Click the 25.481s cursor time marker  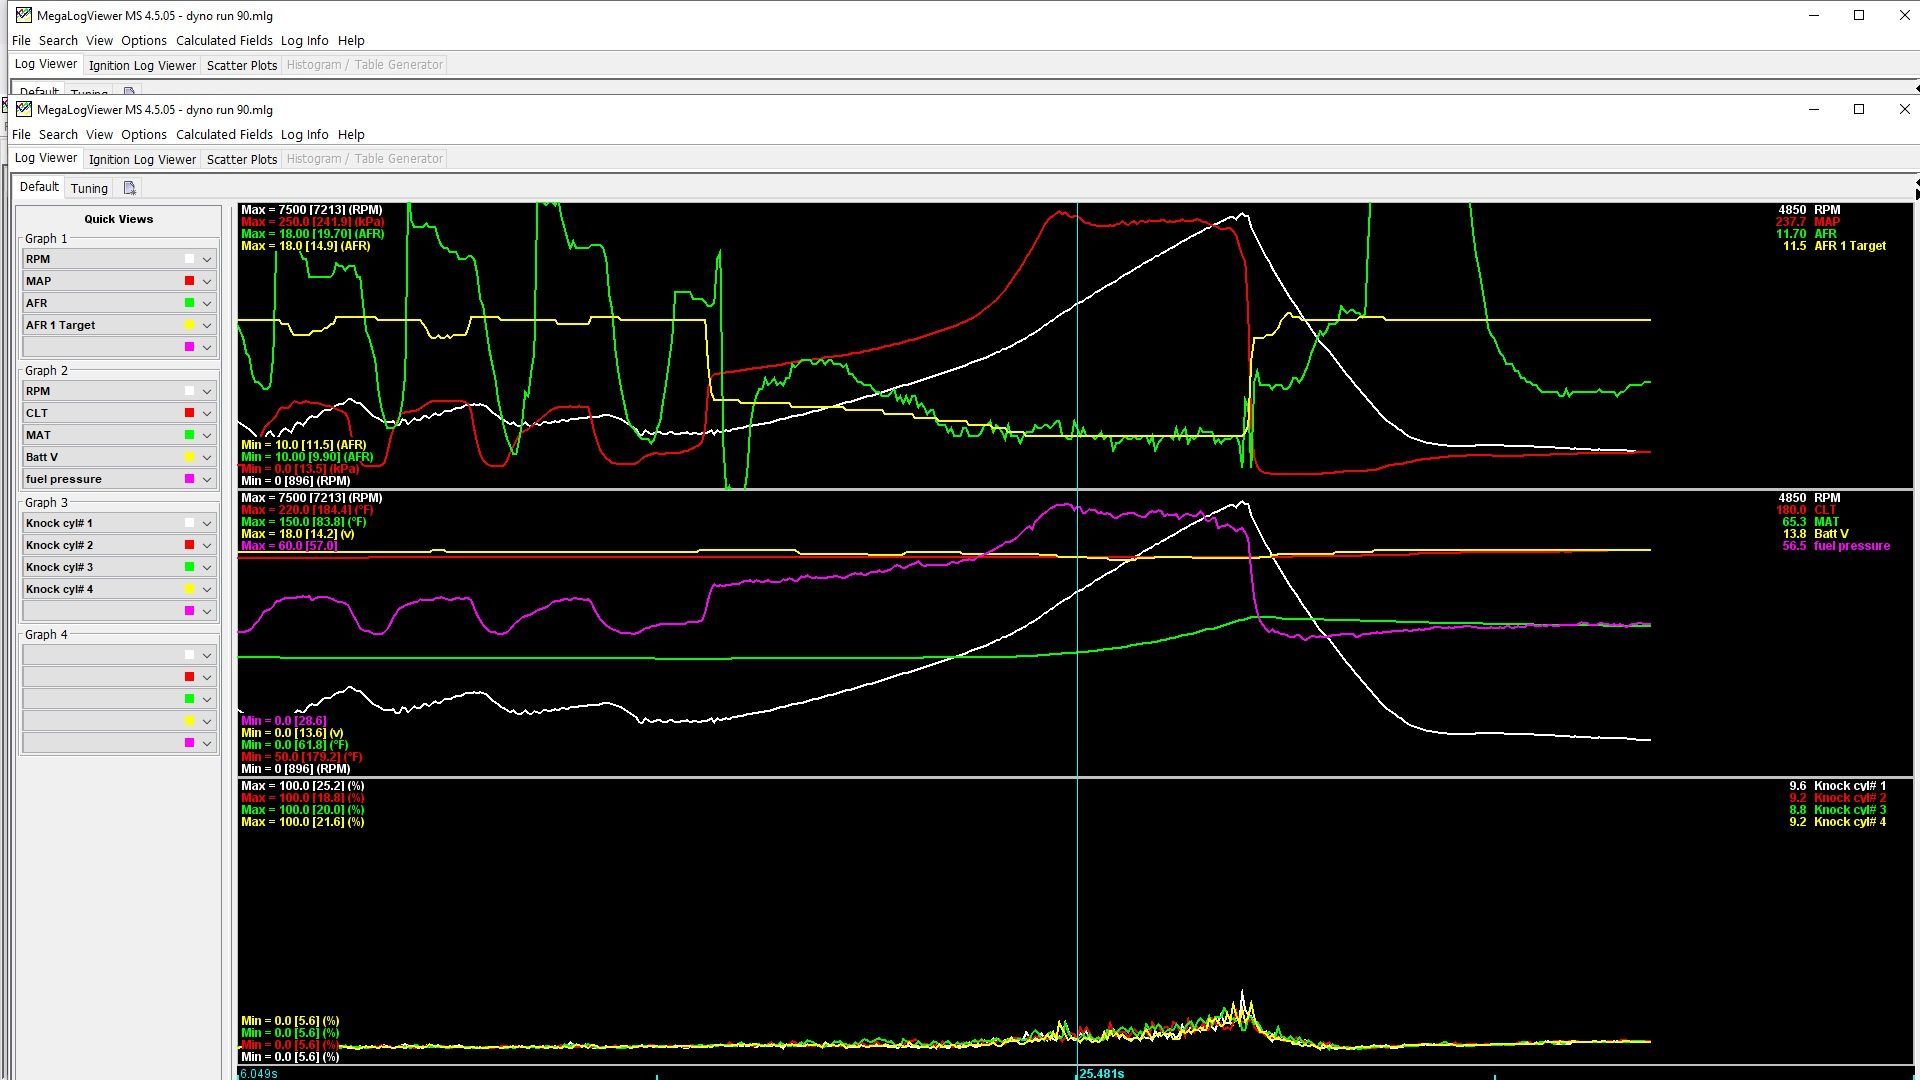click(x=1101, y=1073)
